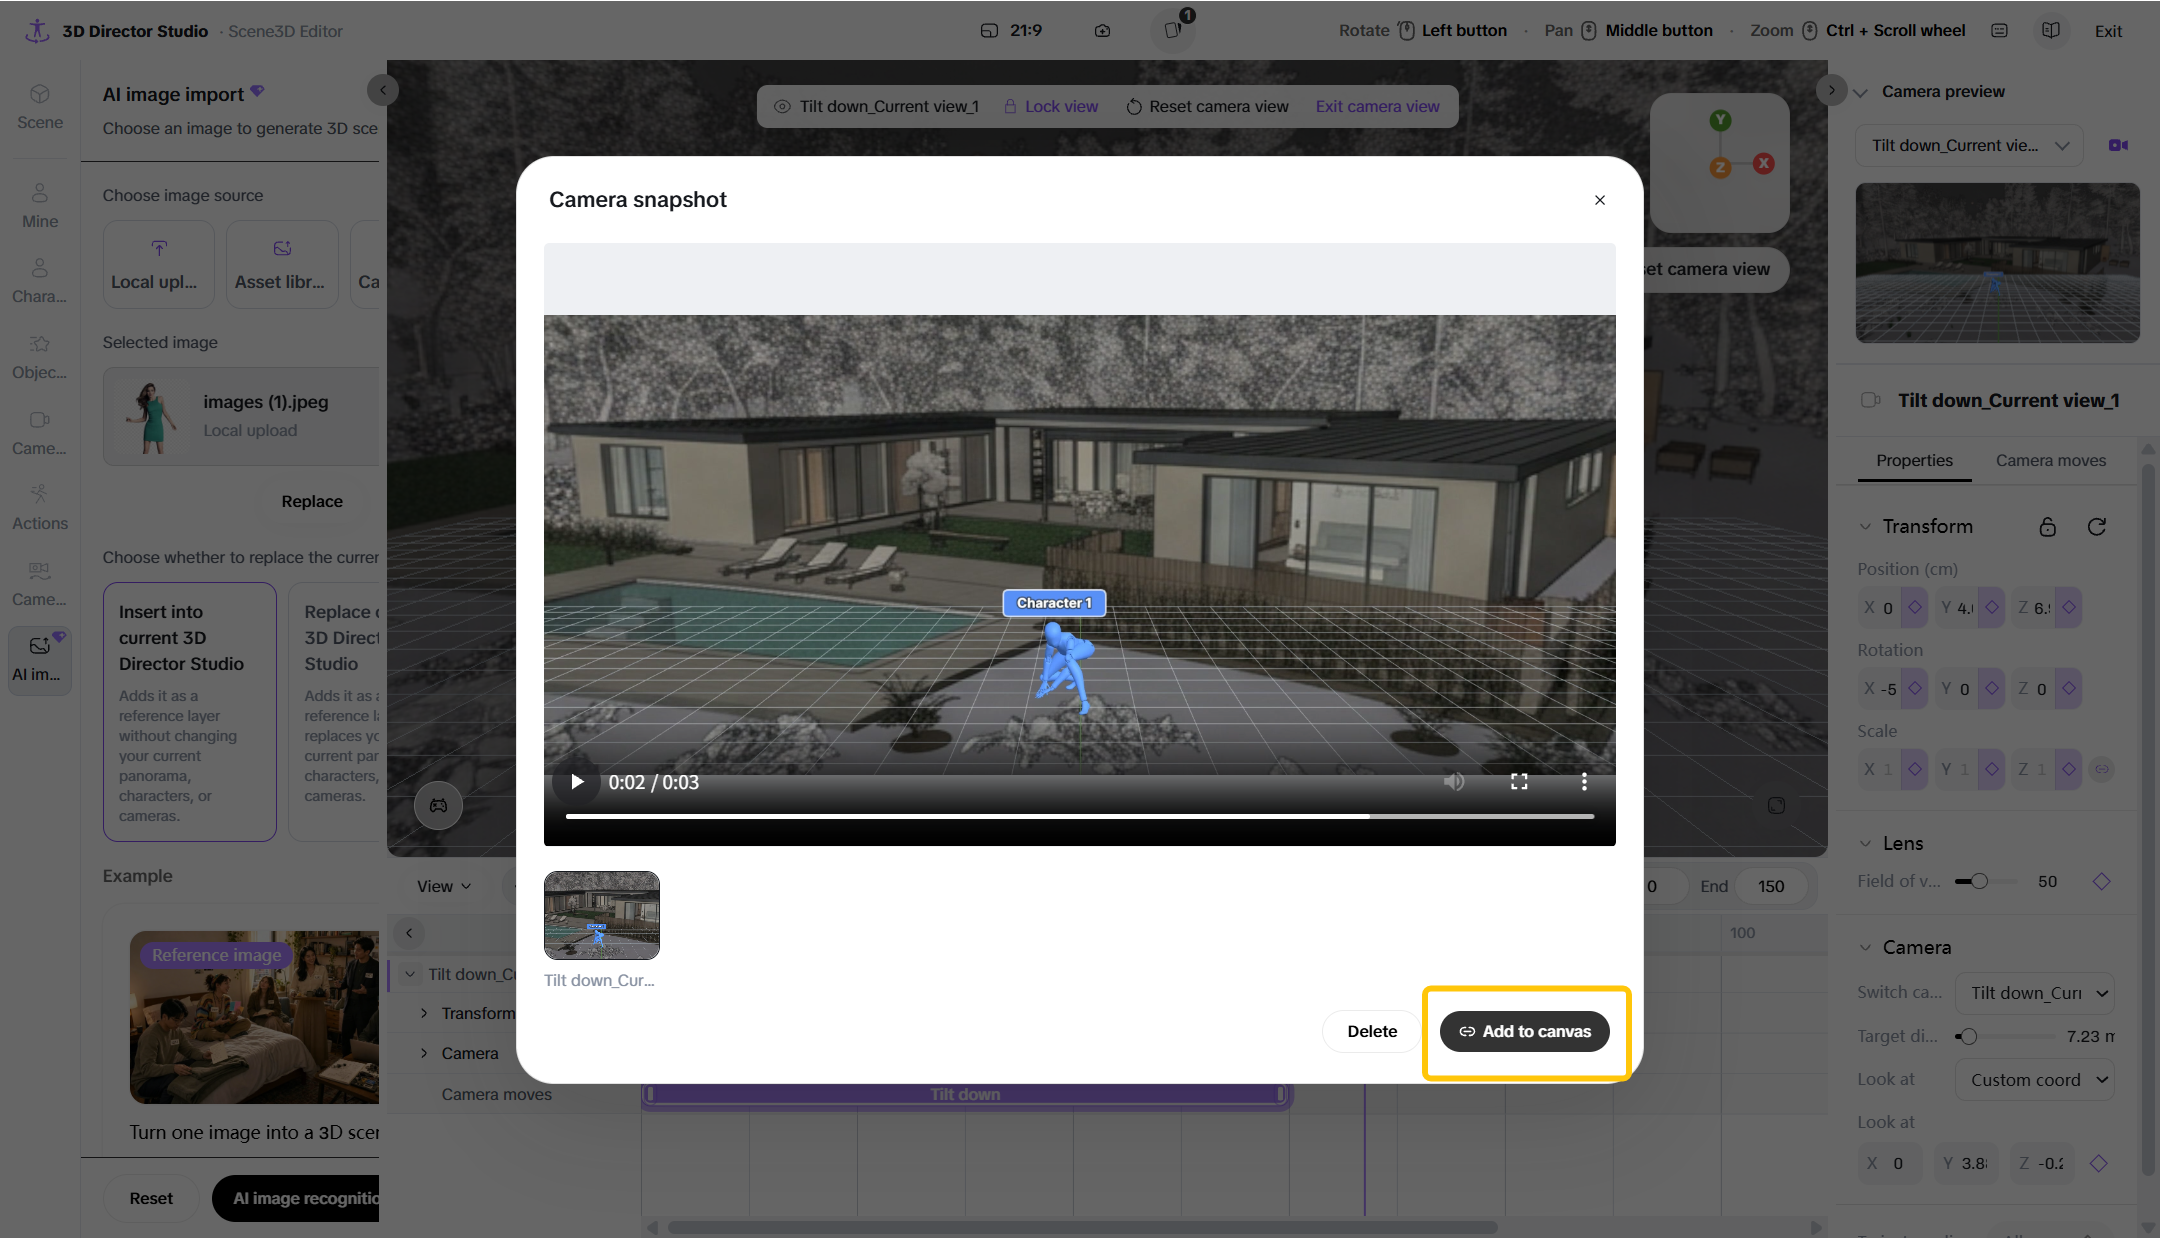Screen dimensions: 2160x1238
Task: Click the Delete button in dialog
Action: pos(1372,1031)
